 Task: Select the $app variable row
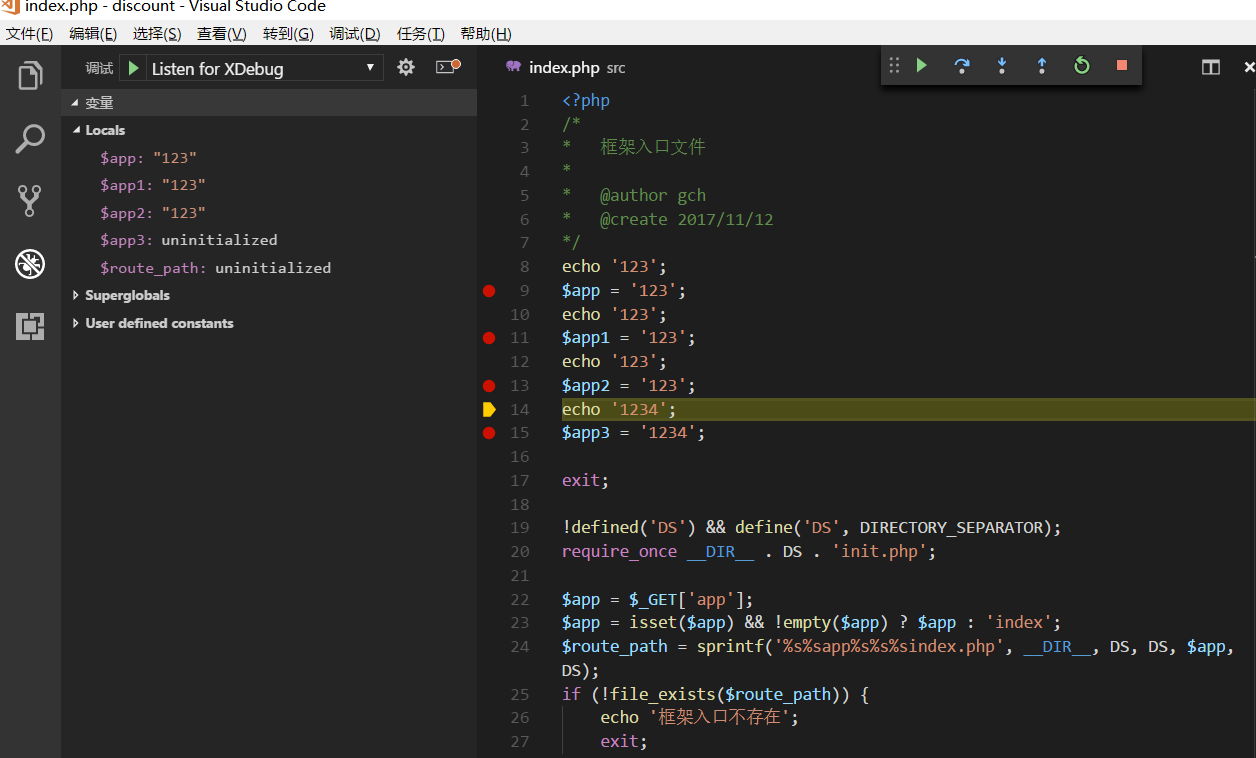click(269, 158)
